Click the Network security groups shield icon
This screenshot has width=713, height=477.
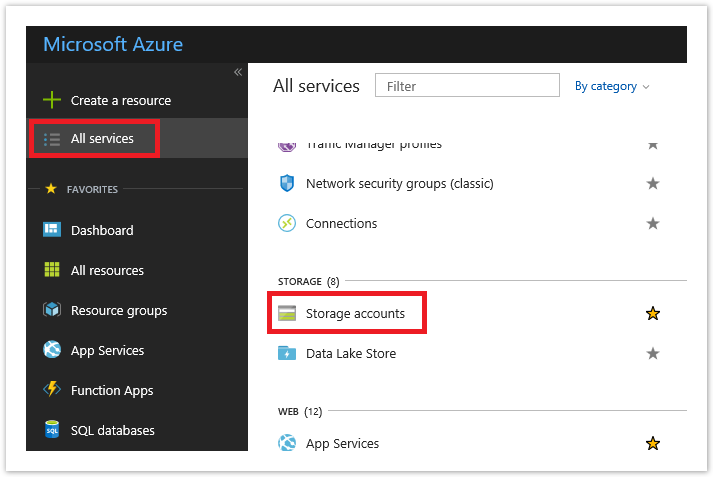click(x=287, y=183)
